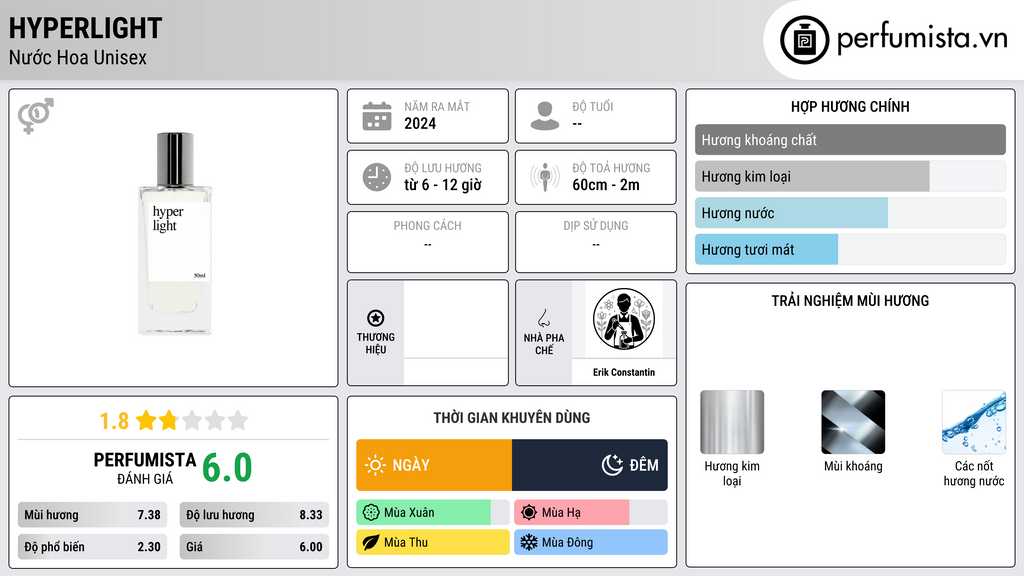Click the Mùa Hạ season bar
The width and height of the screenshot is (1024, 576).
[x=590, y=513]
